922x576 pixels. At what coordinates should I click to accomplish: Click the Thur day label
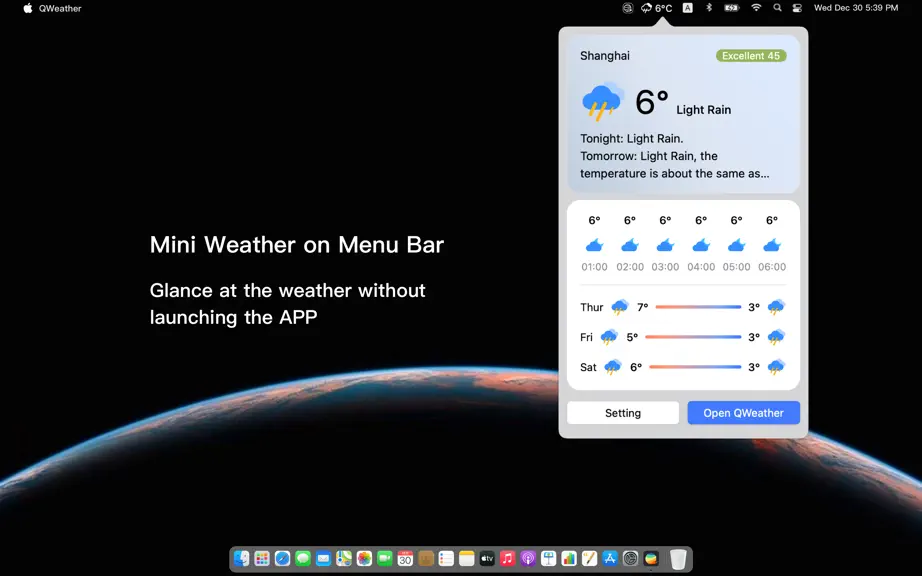(x=592, y=307)
